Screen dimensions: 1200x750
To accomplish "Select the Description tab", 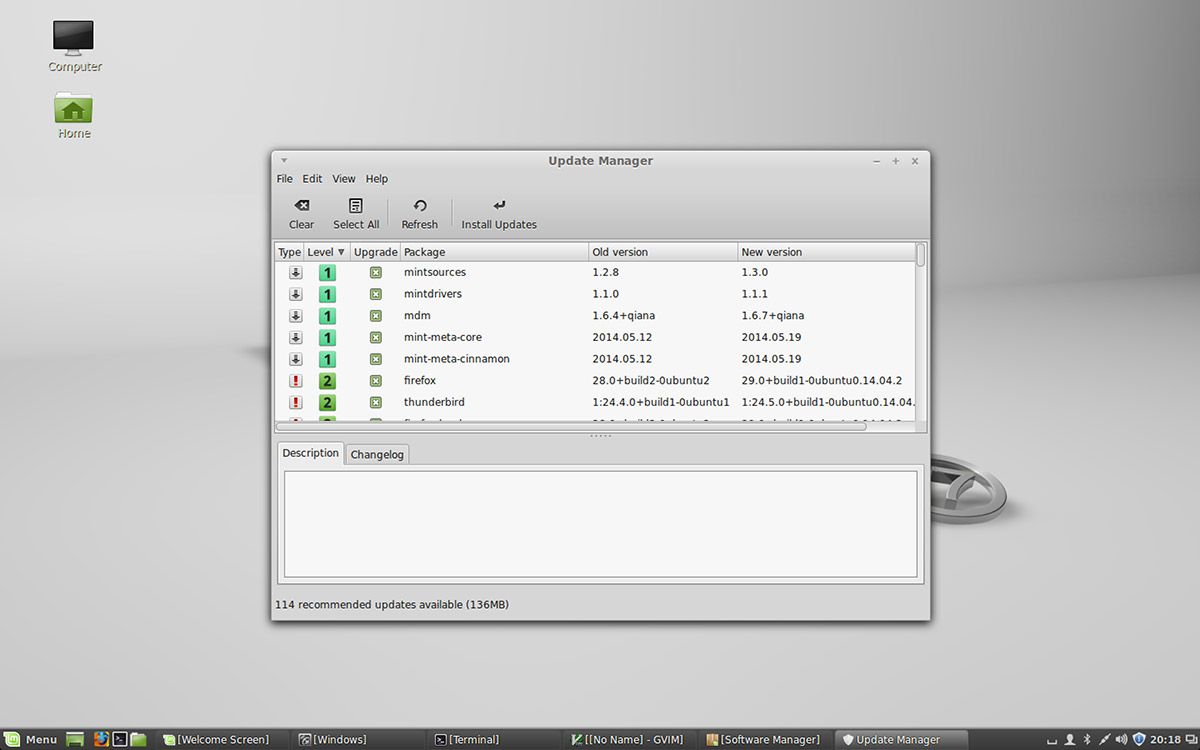I will pyautogui.click(x=311, y=453).
